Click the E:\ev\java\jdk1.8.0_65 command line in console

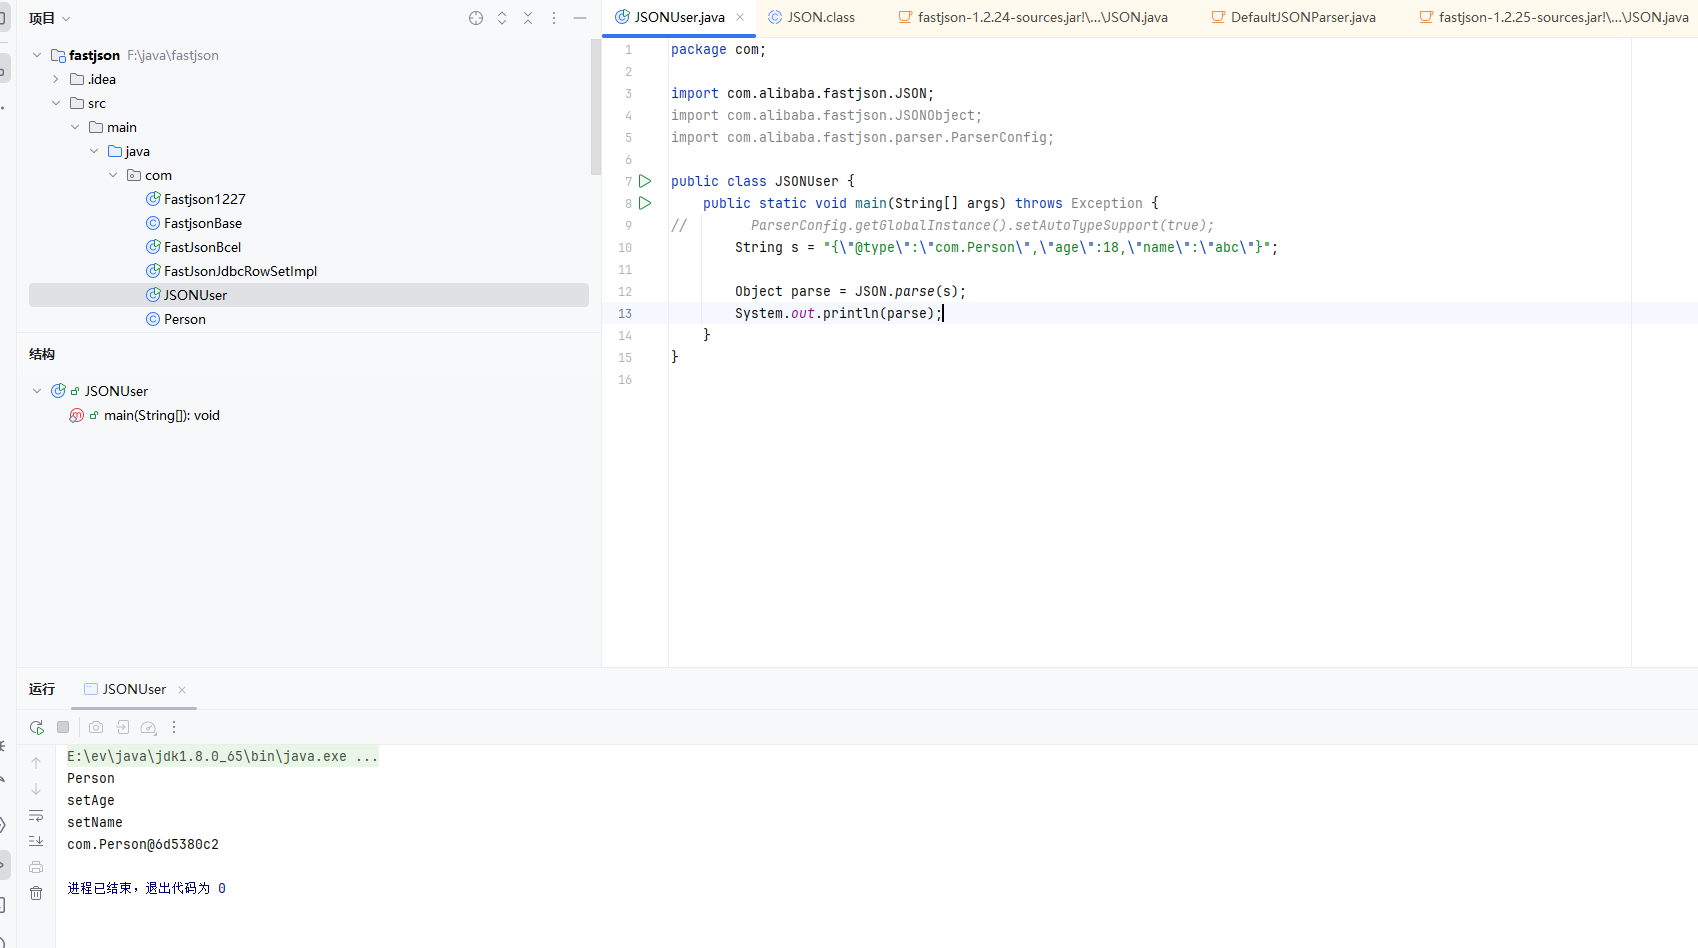pos(223,756)
